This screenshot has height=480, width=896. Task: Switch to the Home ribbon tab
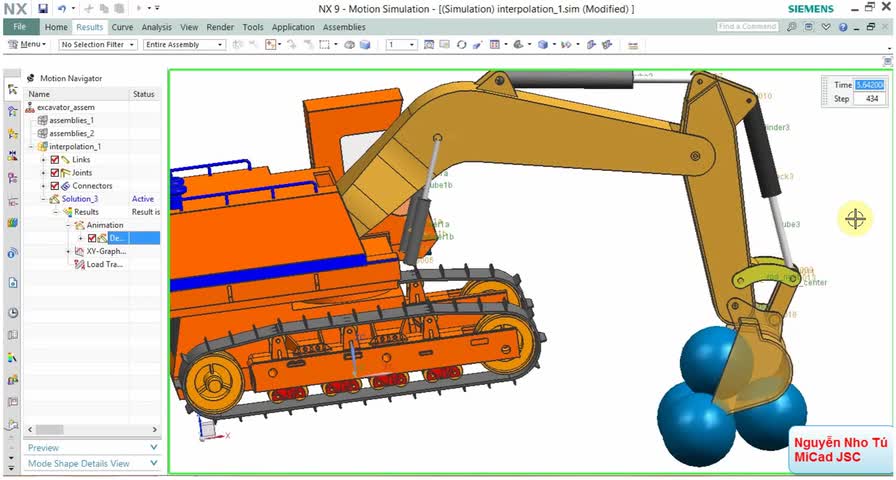(56, 27)
